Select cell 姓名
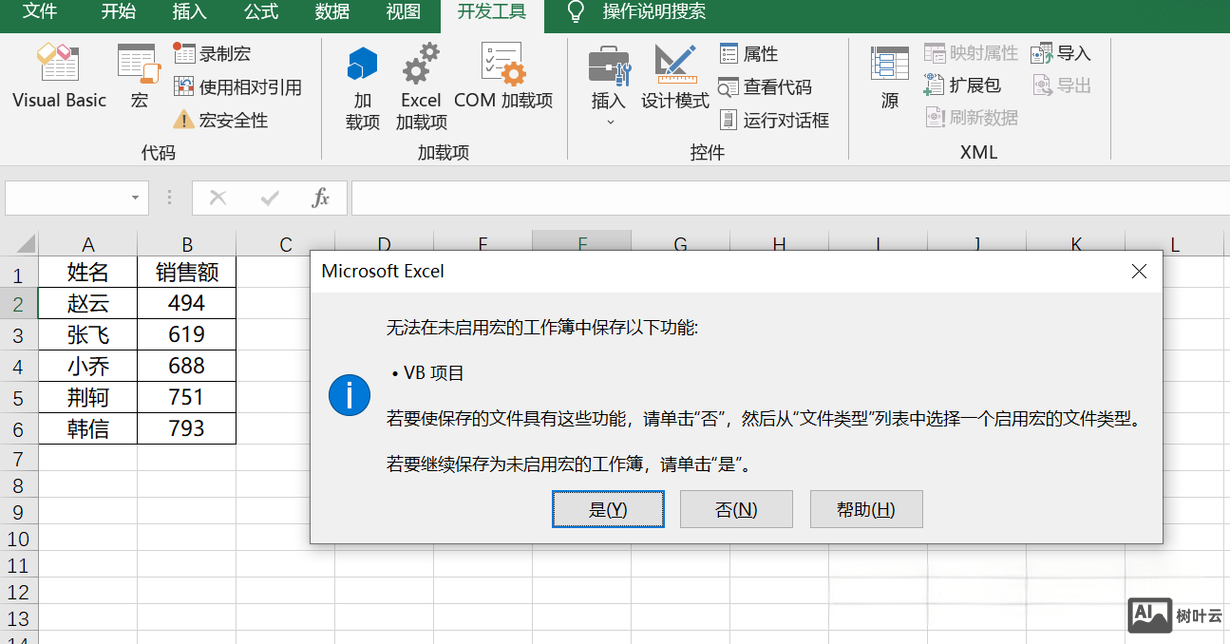The image size is (1230, 644). click(x=88, y=273)
